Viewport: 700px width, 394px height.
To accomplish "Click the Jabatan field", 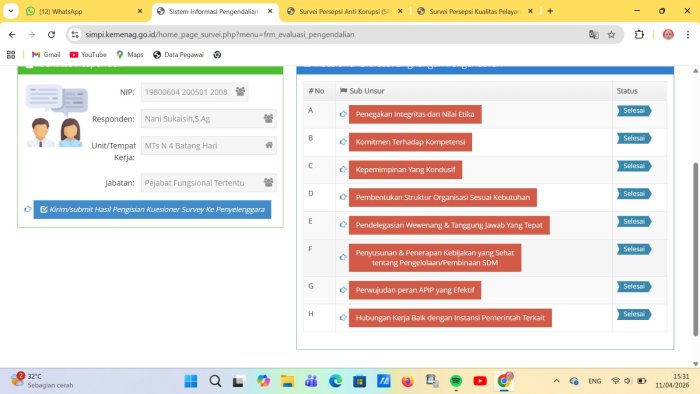I will pyautogui.click(x=208, y=182).
